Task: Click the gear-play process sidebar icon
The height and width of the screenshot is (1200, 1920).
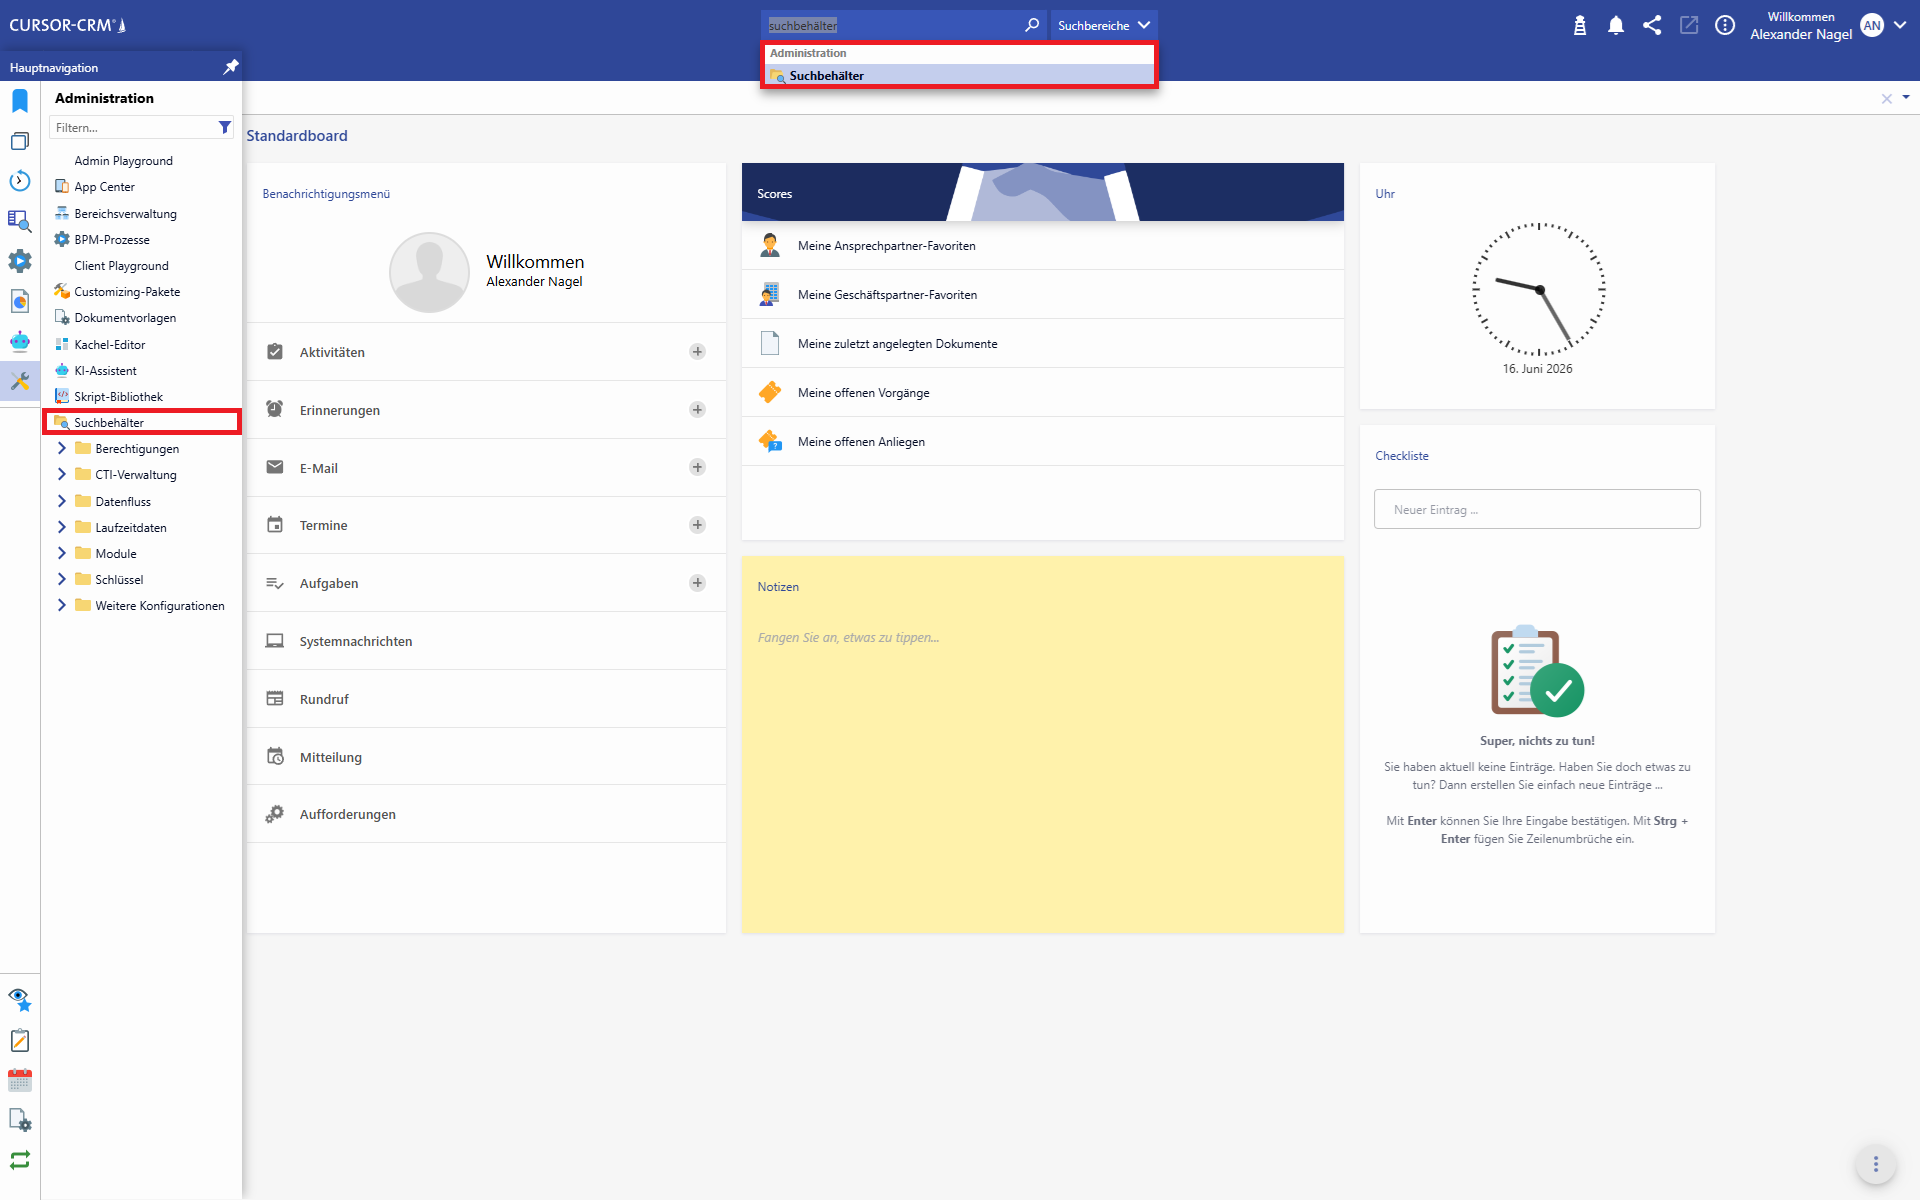Action: point(20,261)
